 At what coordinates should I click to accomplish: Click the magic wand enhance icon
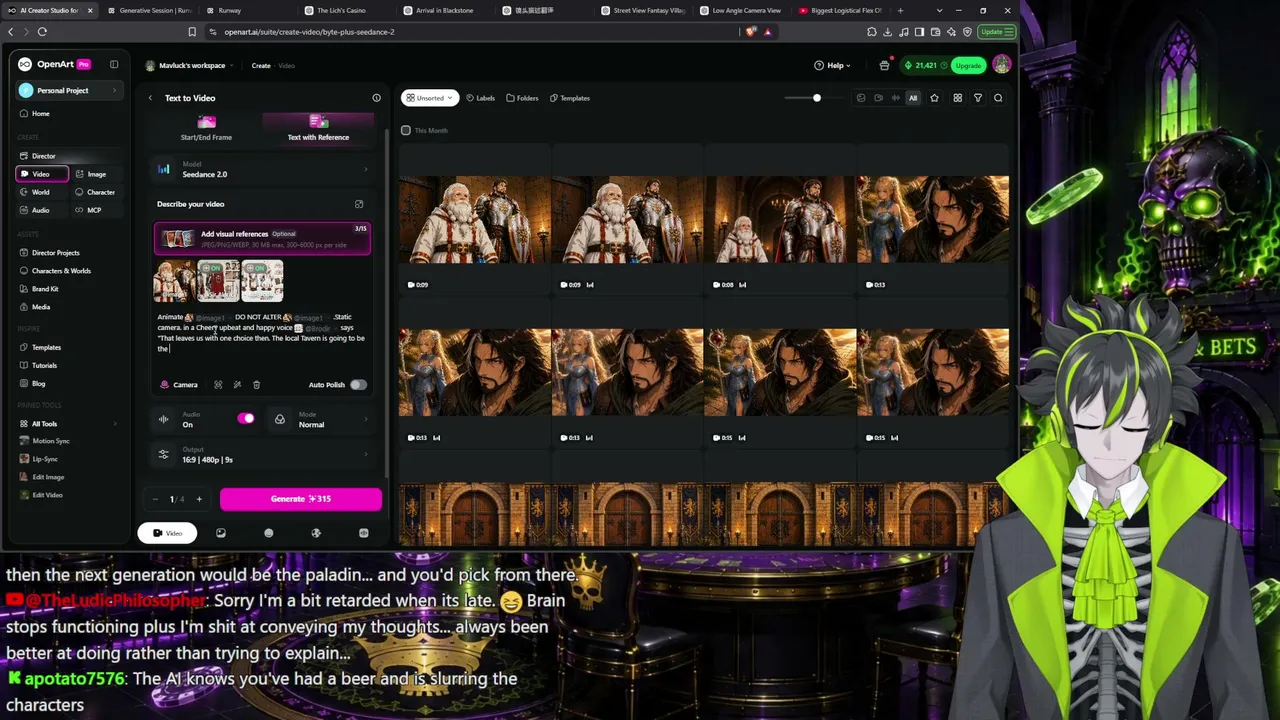pyautogui.click(x=237, y=385)
